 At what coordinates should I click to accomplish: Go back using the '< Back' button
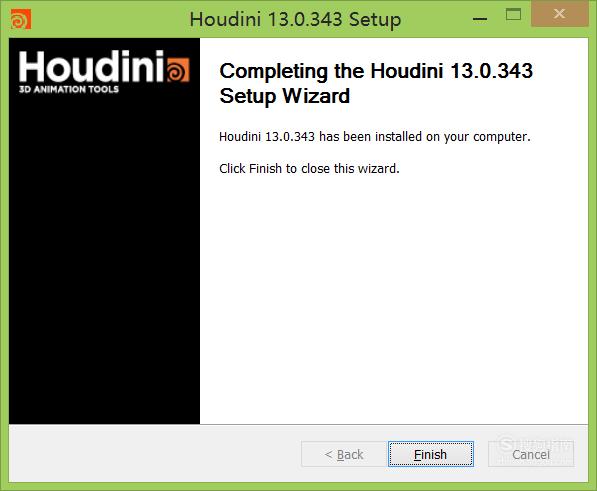pyautogui.click(x=344, y=454)
